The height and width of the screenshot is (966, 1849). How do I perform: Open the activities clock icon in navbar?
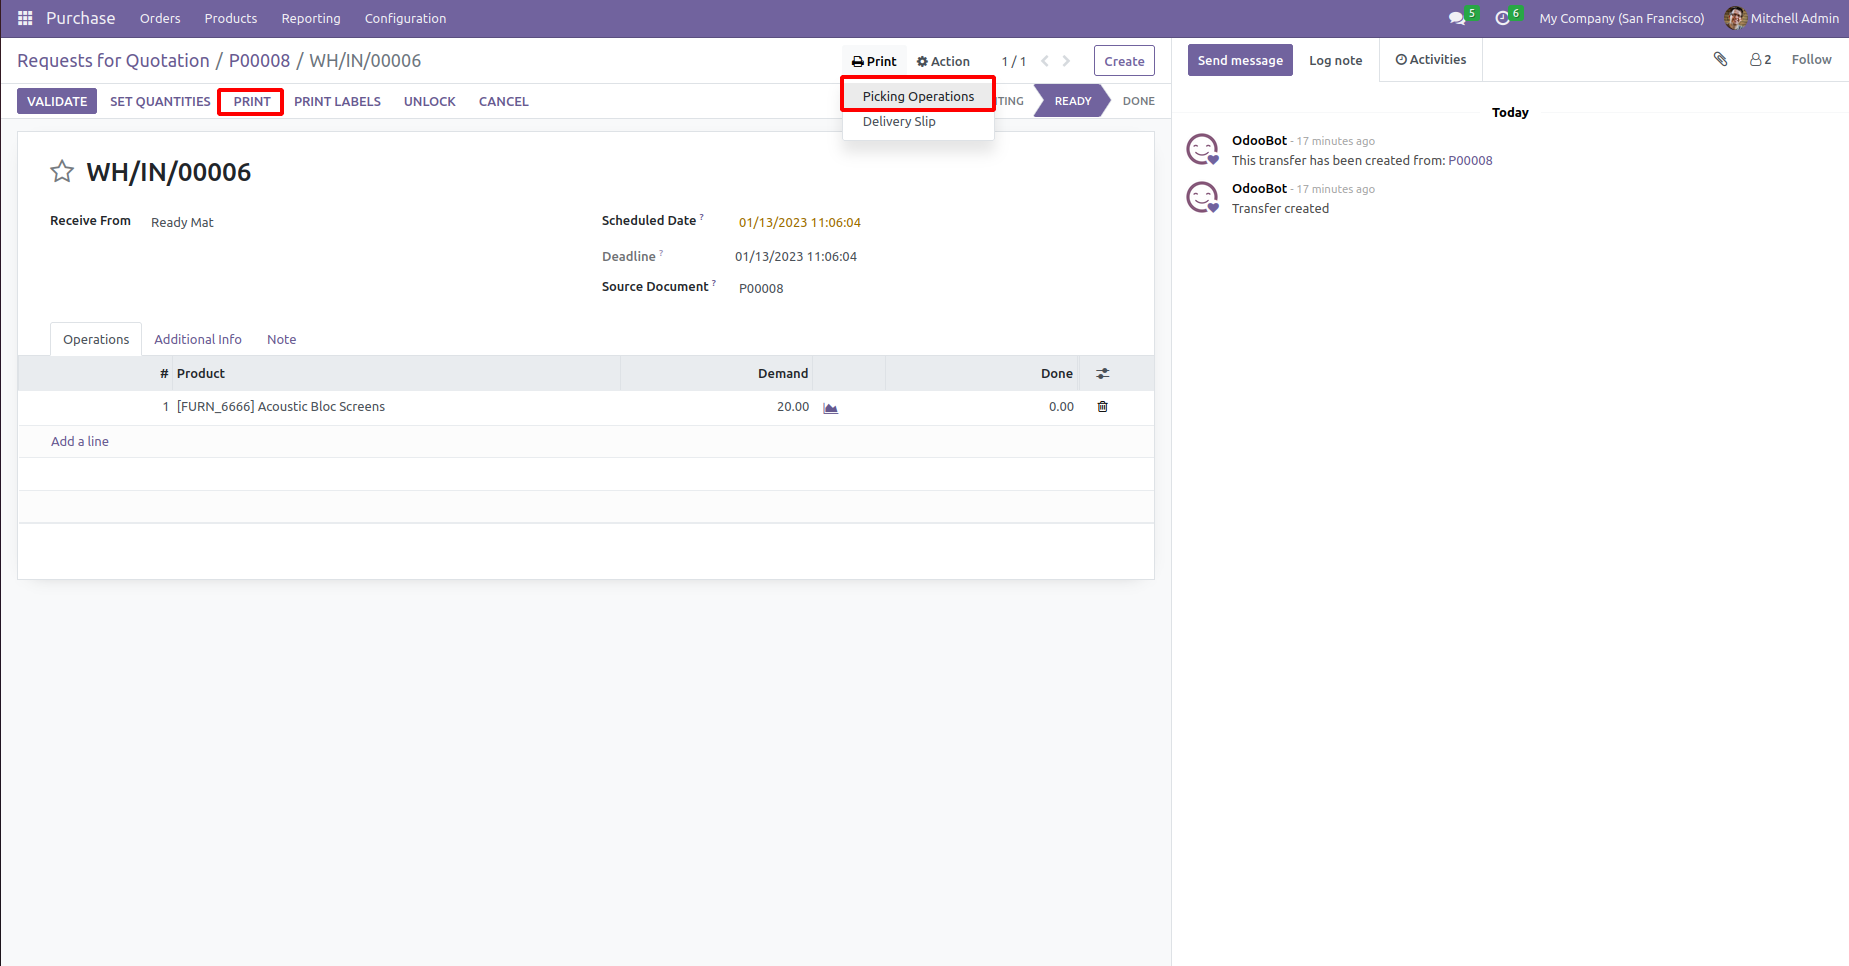(1502, 18)
